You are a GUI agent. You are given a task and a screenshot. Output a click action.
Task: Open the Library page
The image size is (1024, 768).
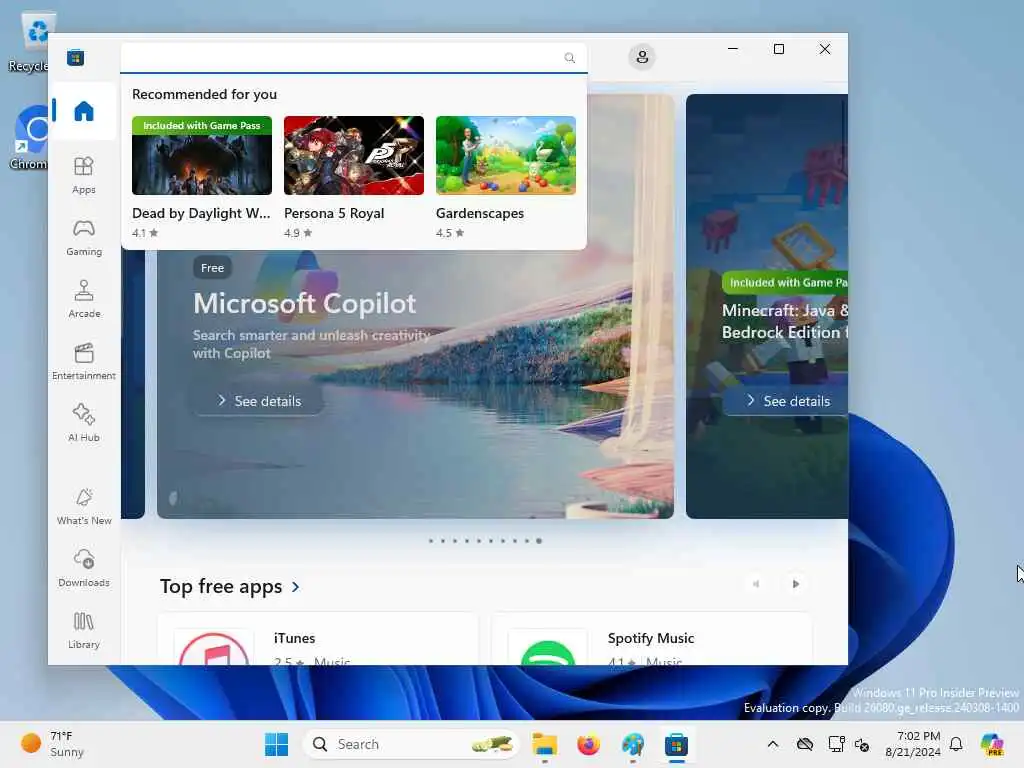click(x=84, y=630)
